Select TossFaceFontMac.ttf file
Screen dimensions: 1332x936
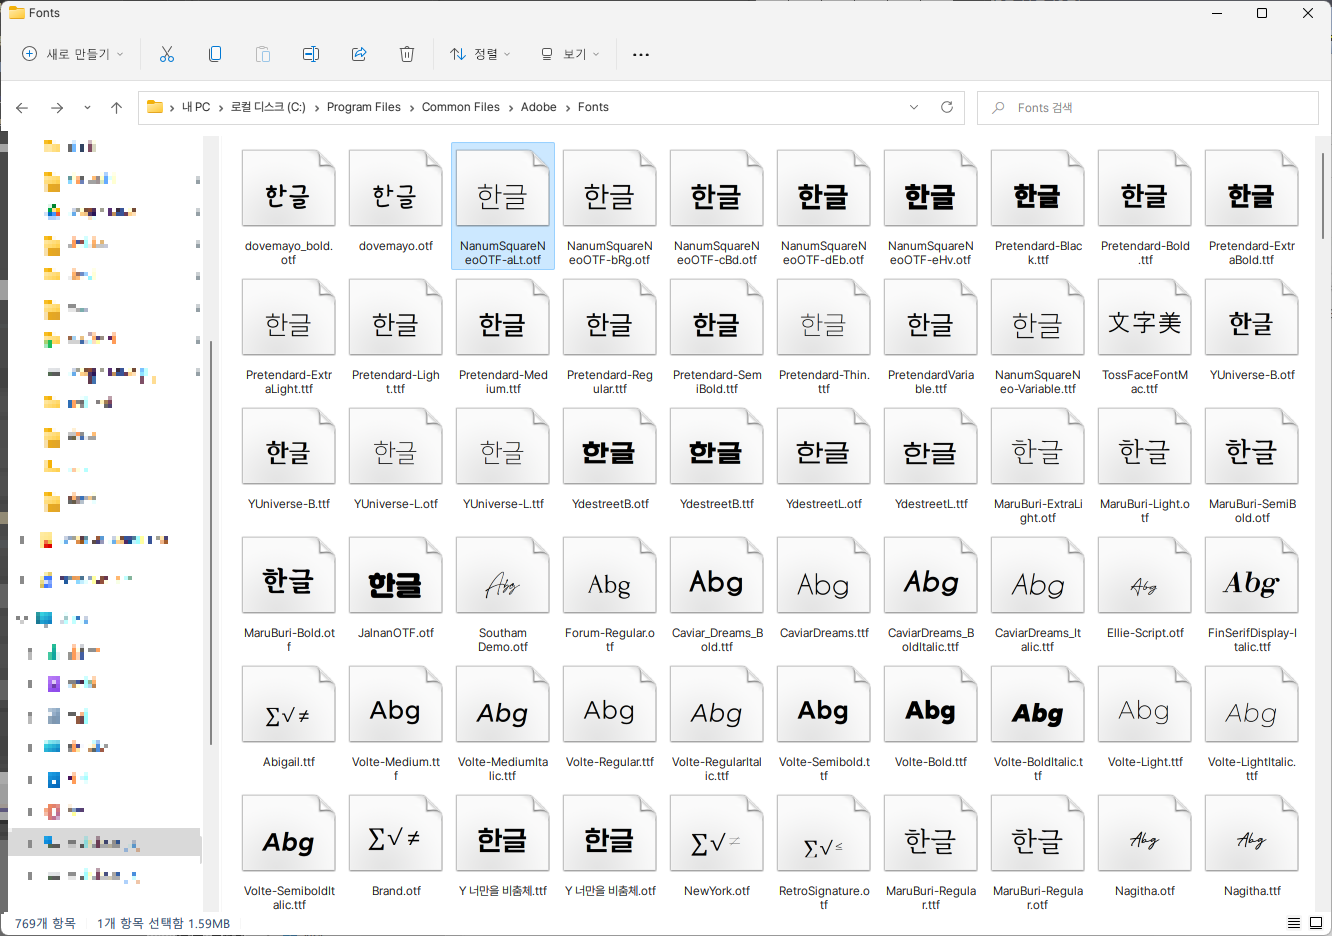pyautogui.click(x=1144, y=335)
